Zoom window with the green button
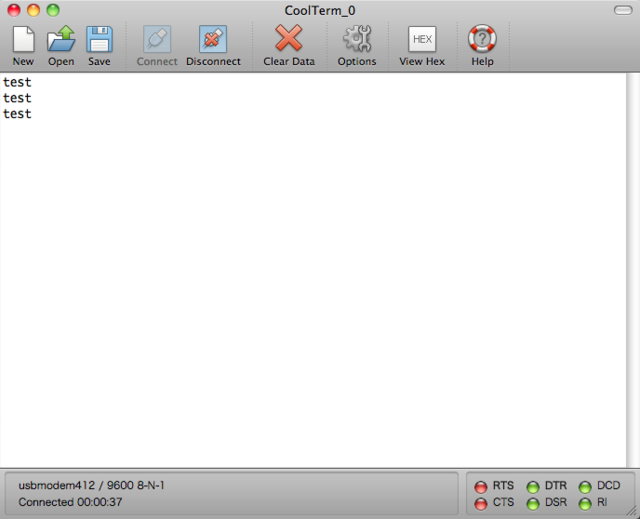Viewport: 640px width, 519px height. click(x=53, y=10)
